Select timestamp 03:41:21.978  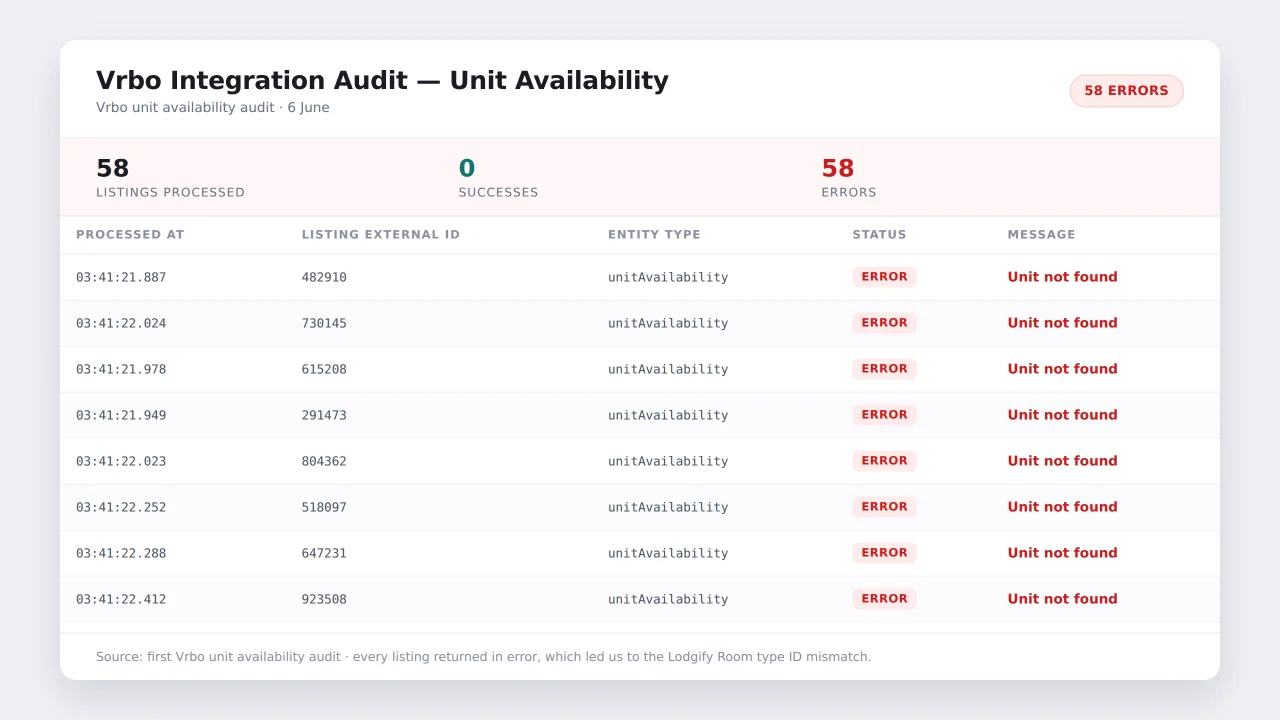pos(121,369)
